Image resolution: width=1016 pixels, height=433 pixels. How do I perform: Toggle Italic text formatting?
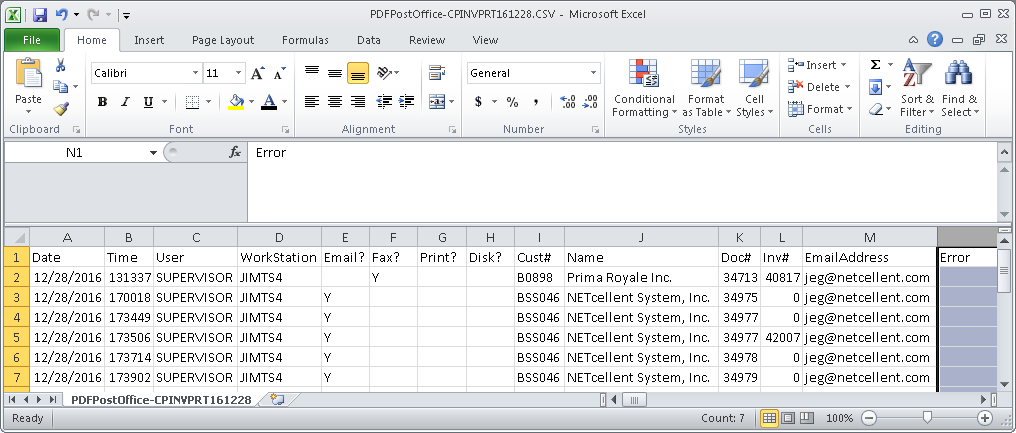point(125,102)
